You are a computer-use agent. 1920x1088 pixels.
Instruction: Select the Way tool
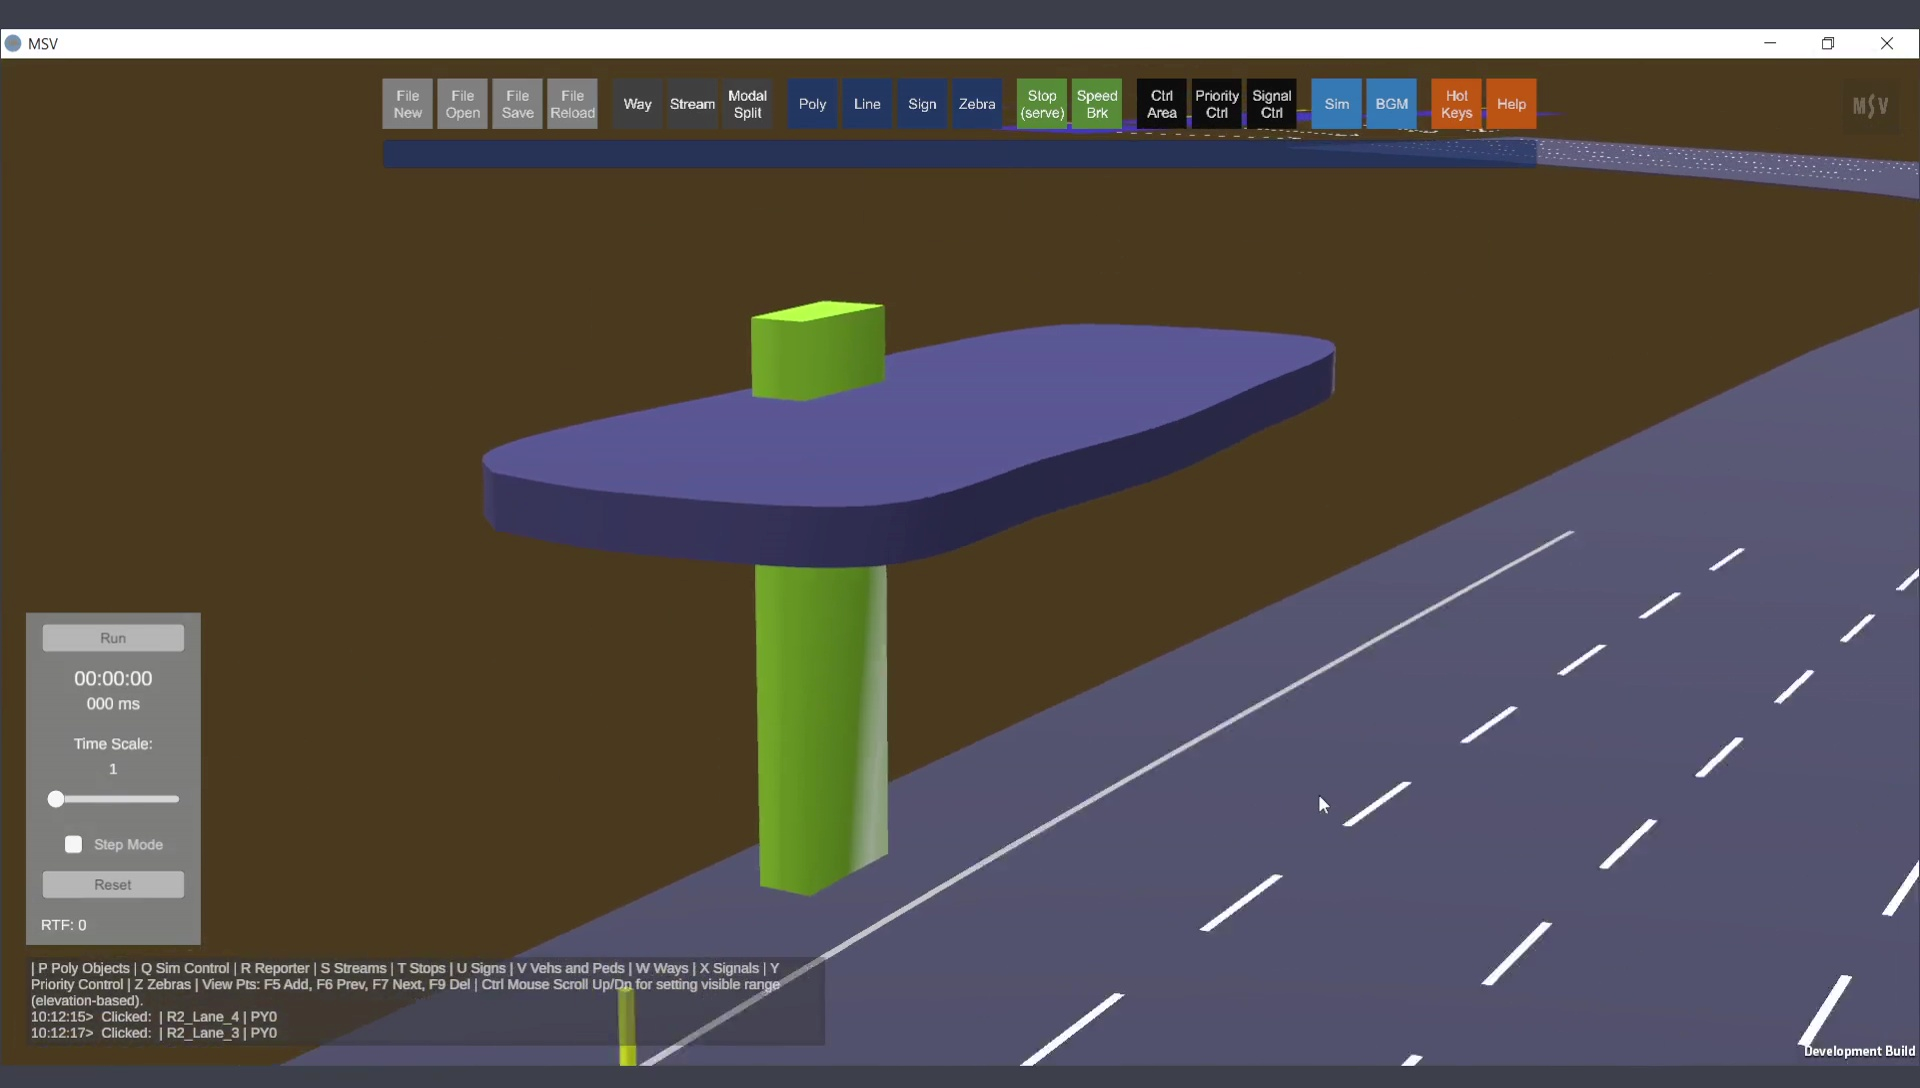(637, 104)
